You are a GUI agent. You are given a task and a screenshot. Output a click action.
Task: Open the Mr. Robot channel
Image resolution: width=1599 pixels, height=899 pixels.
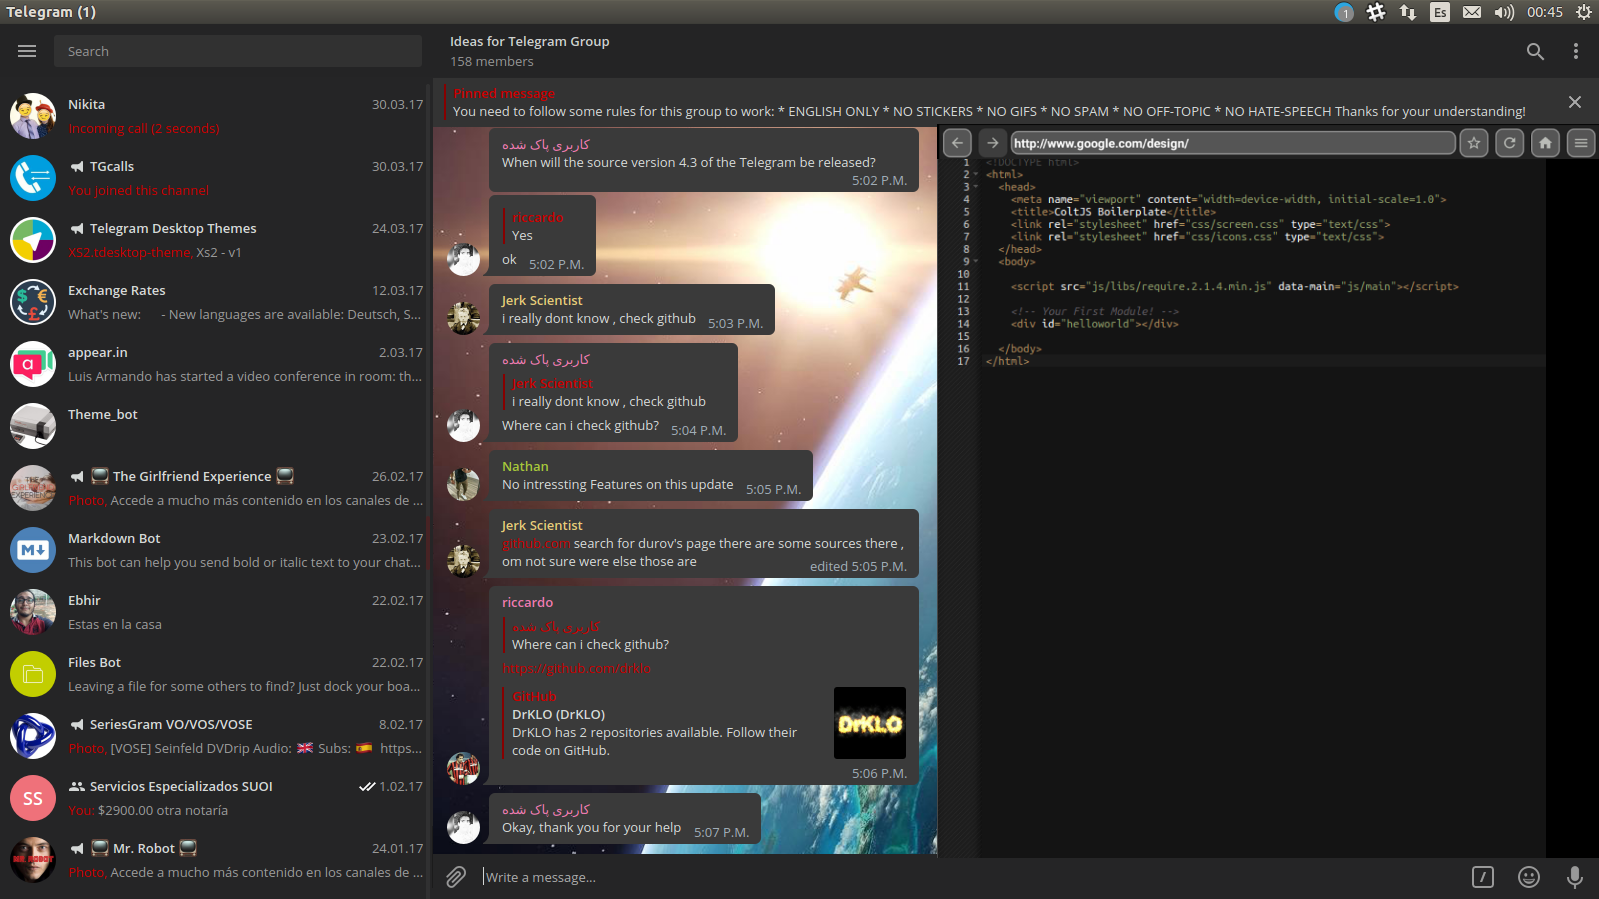point(214,860)
